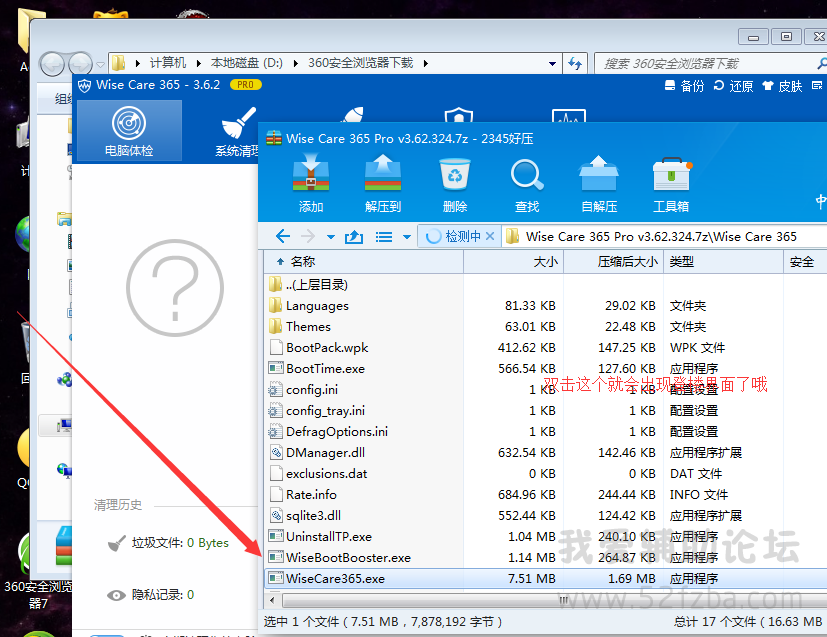Viewport: 827px width, 637px height.
Task: Click the forward button in Explorer window
Action: 80,64
